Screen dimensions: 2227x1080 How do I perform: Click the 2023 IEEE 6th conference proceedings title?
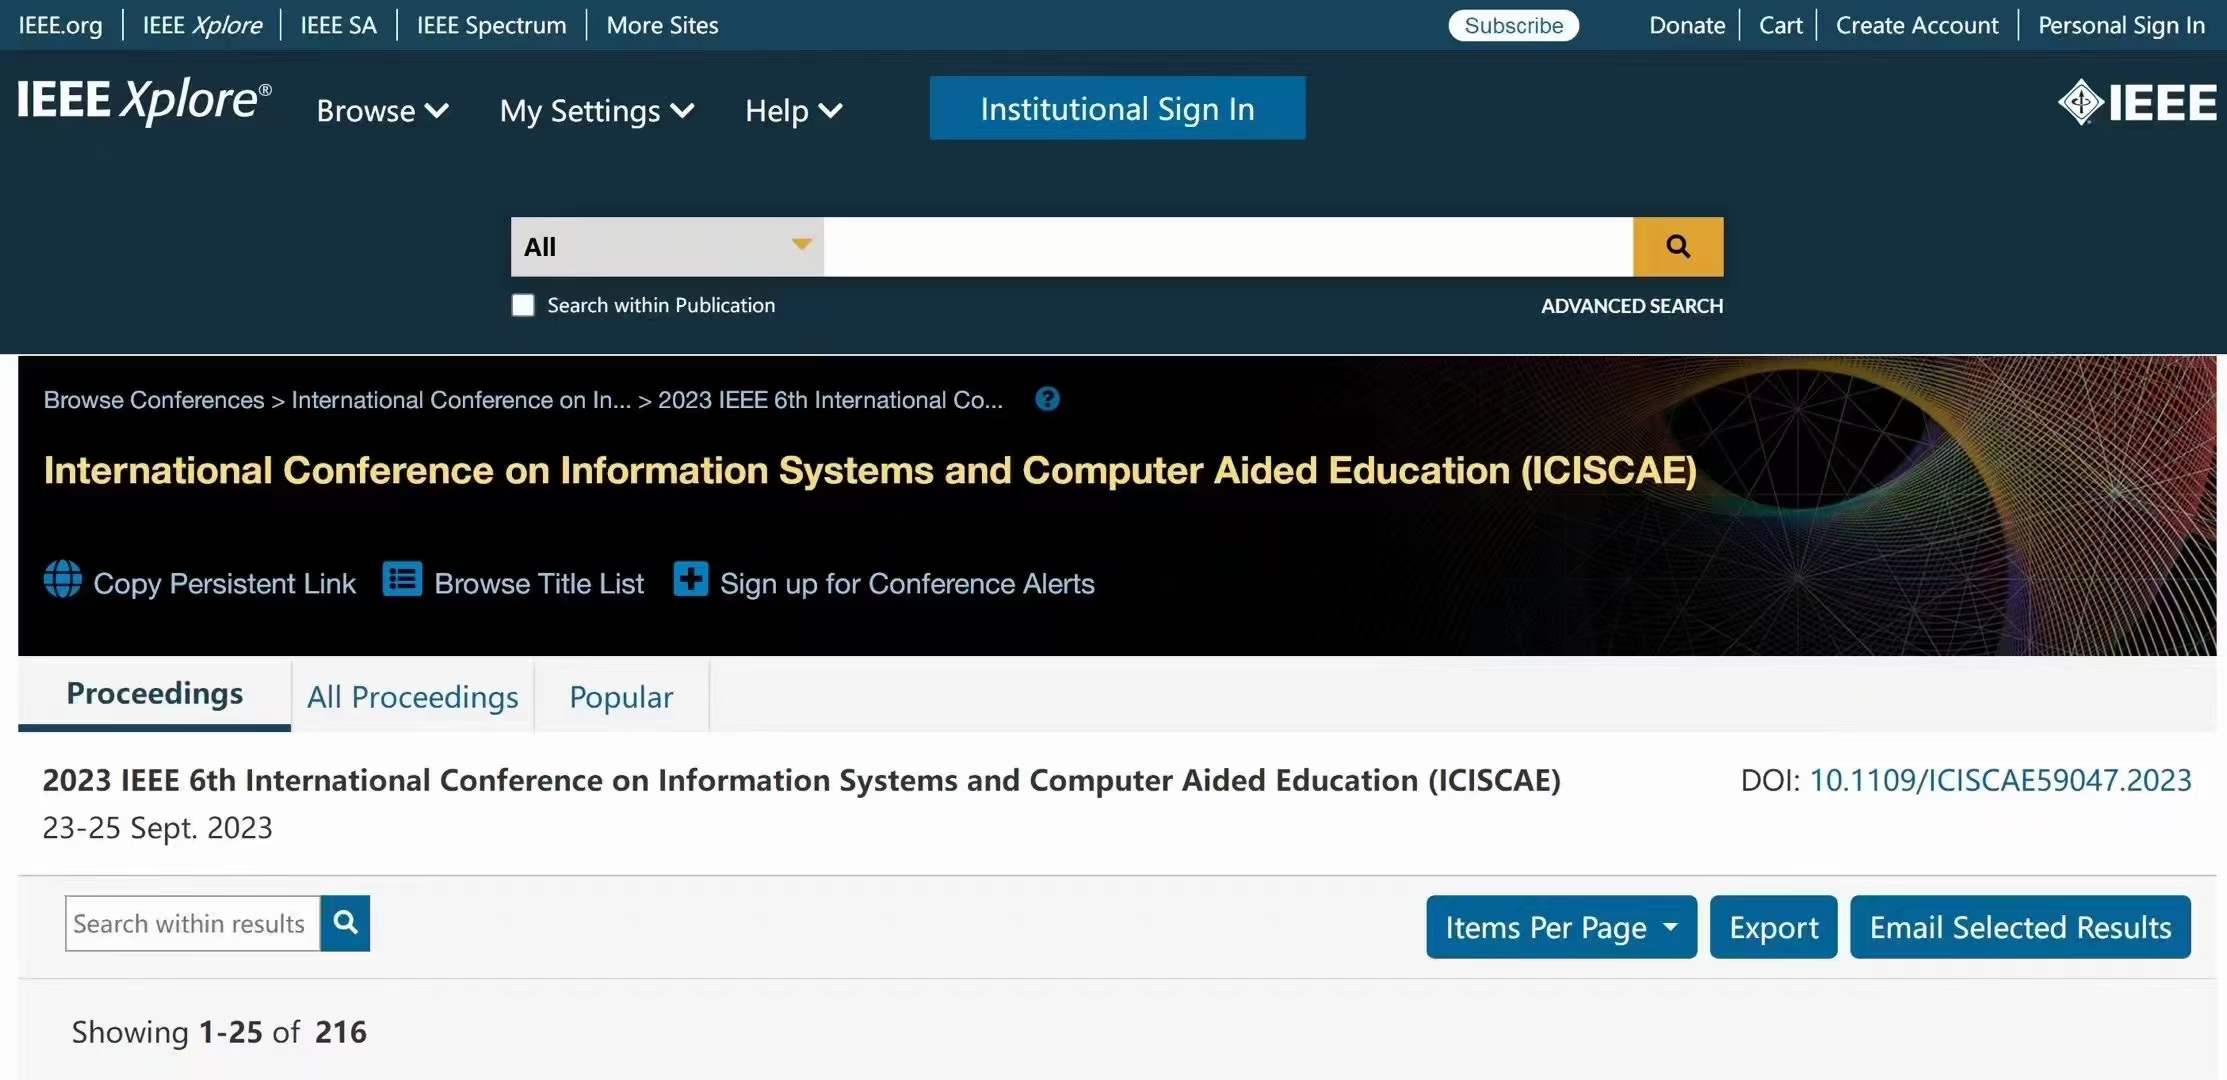click(801, 780)
